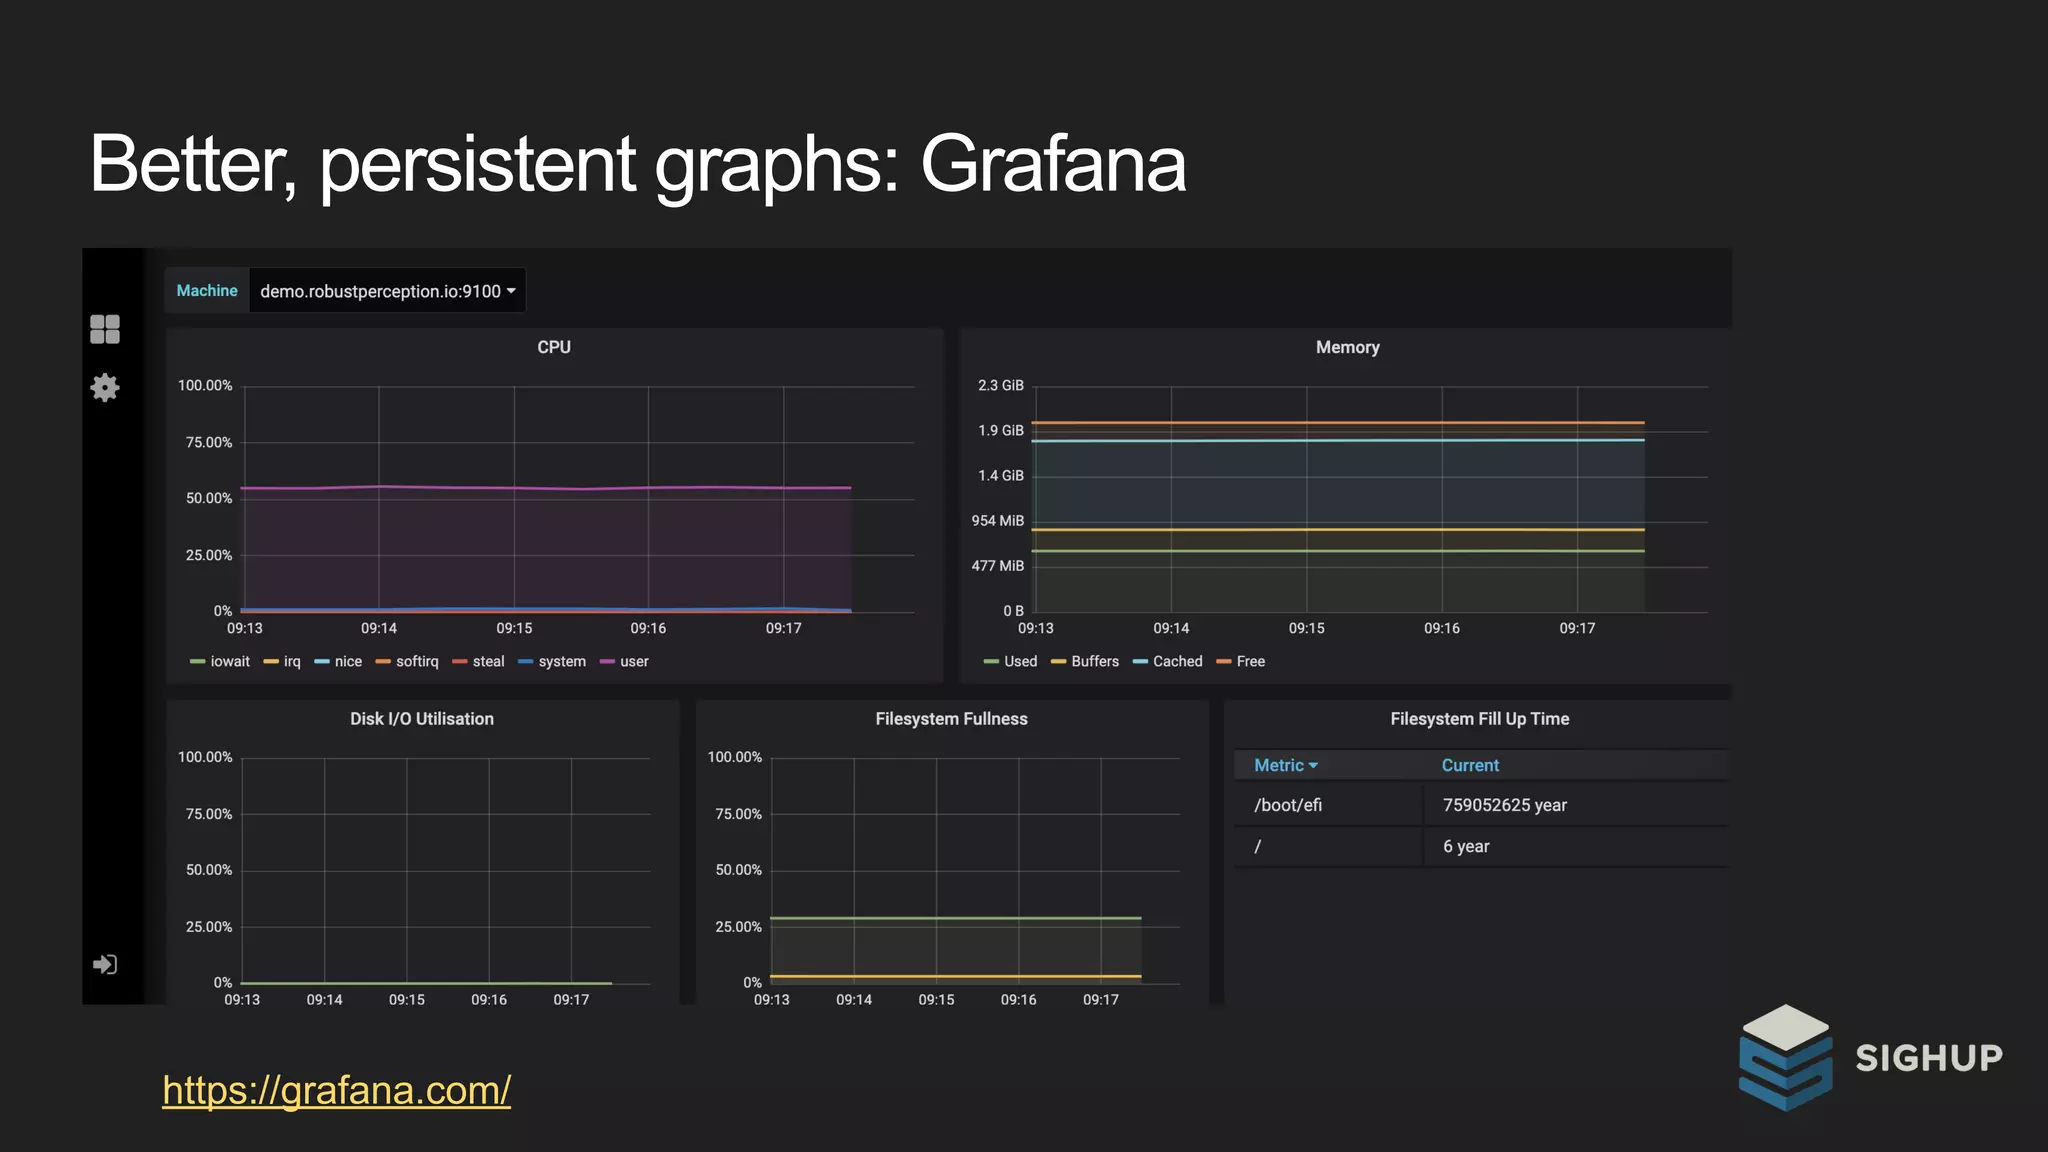Toggle the user series in CPU legend
The width and height of the screenshot is (2048, 1152).
click(634, 662)
